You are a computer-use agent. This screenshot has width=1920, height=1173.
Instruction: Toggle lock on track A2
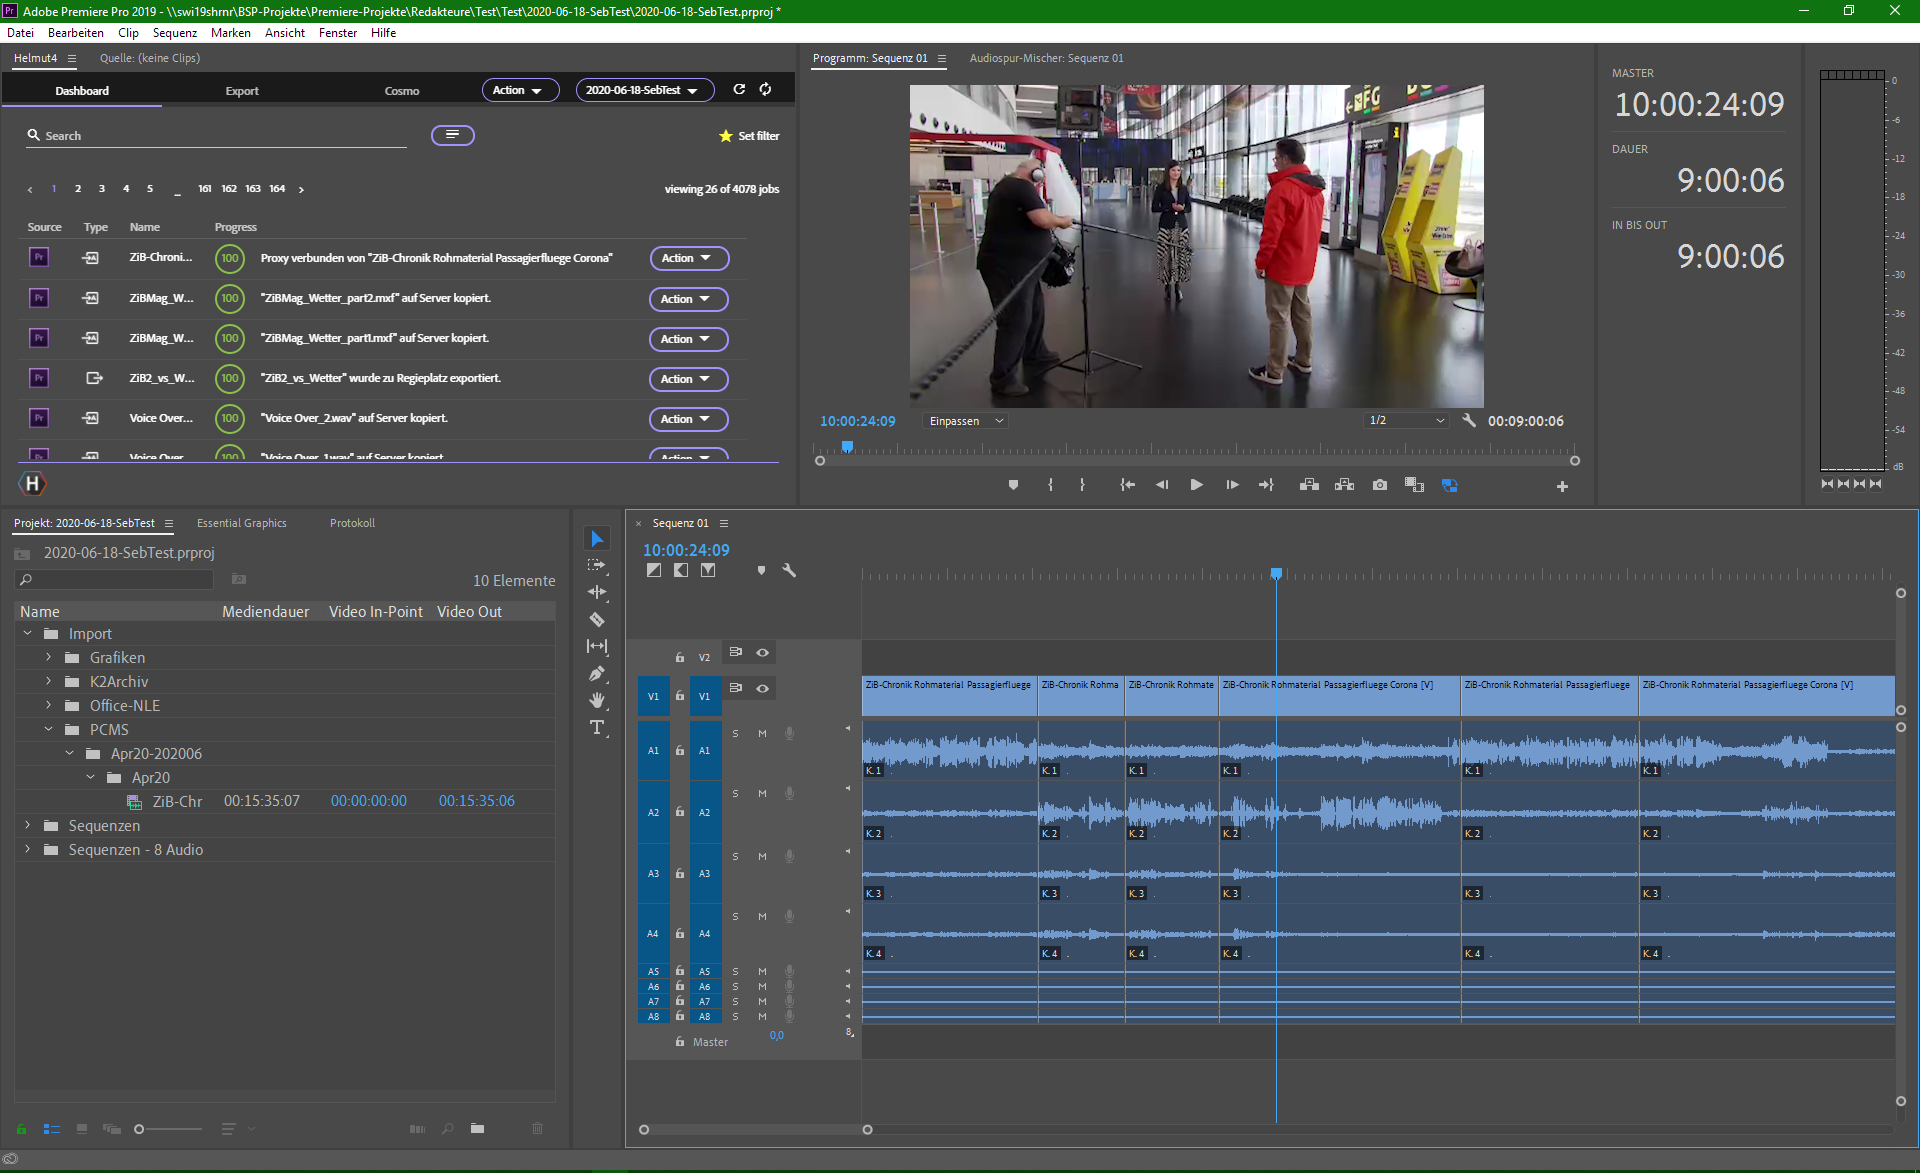click(679, 812)
